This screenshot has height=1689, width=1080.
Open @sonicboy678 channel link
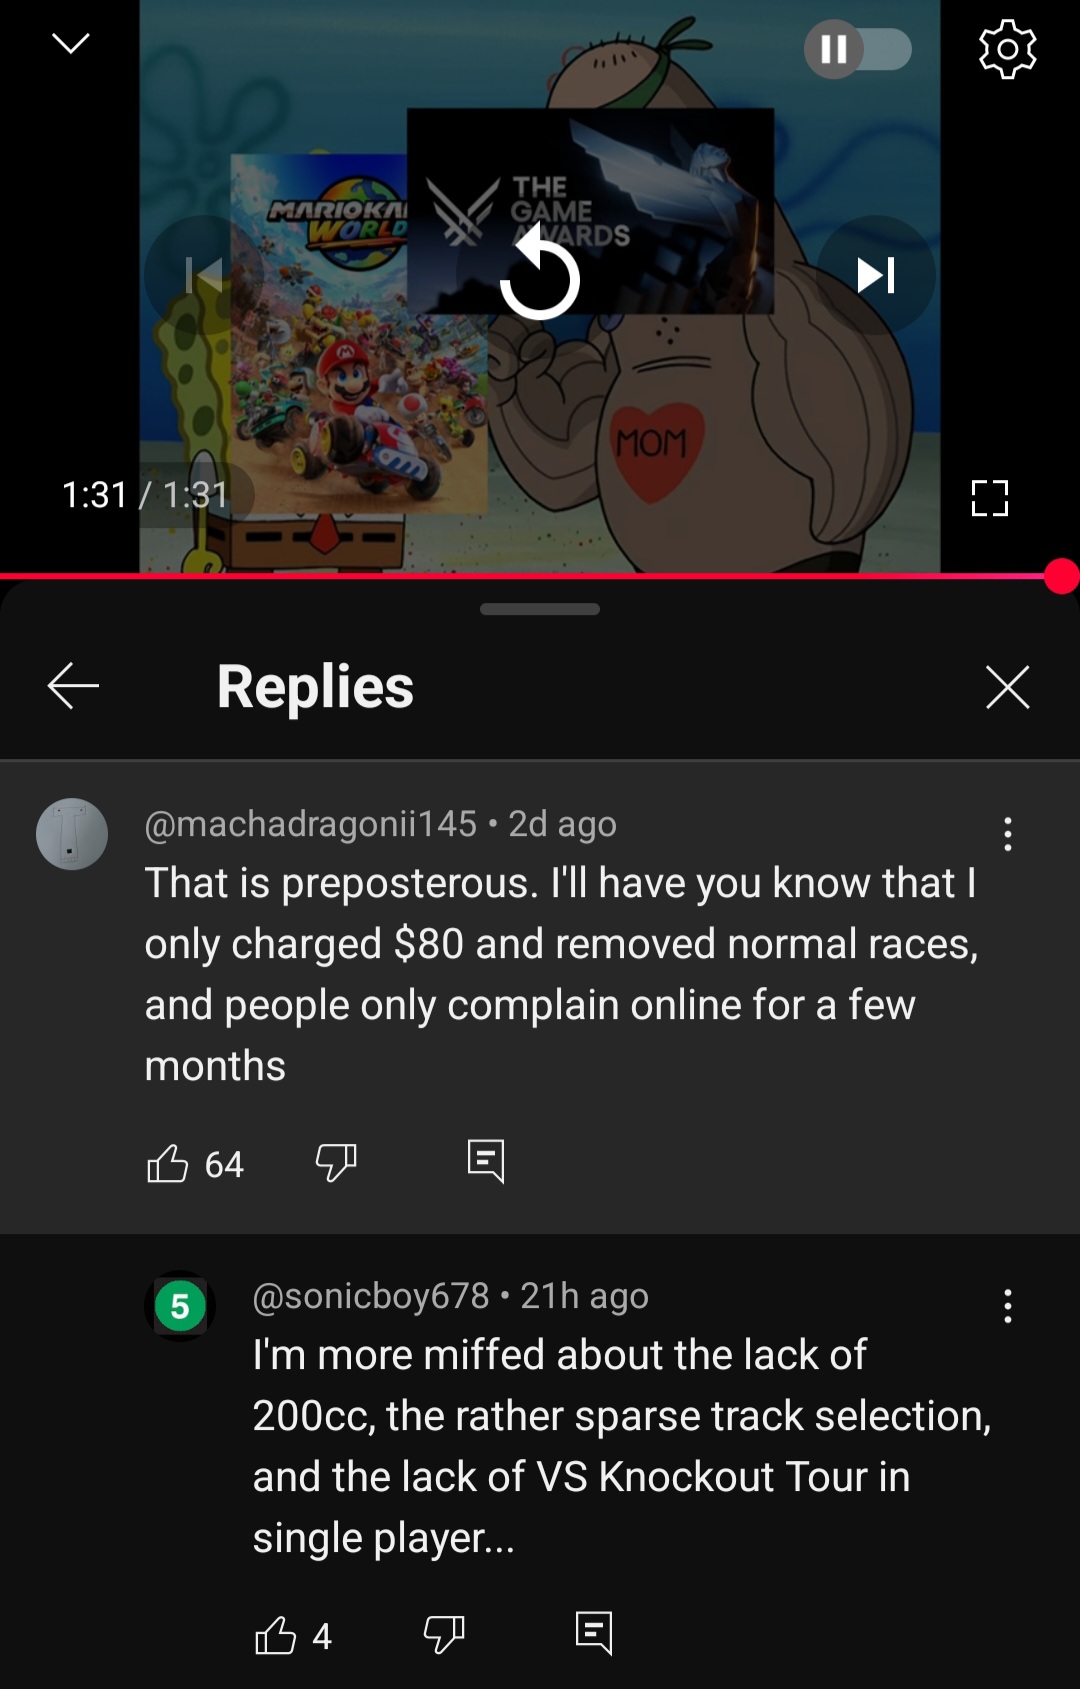[x=371, y=1296]
